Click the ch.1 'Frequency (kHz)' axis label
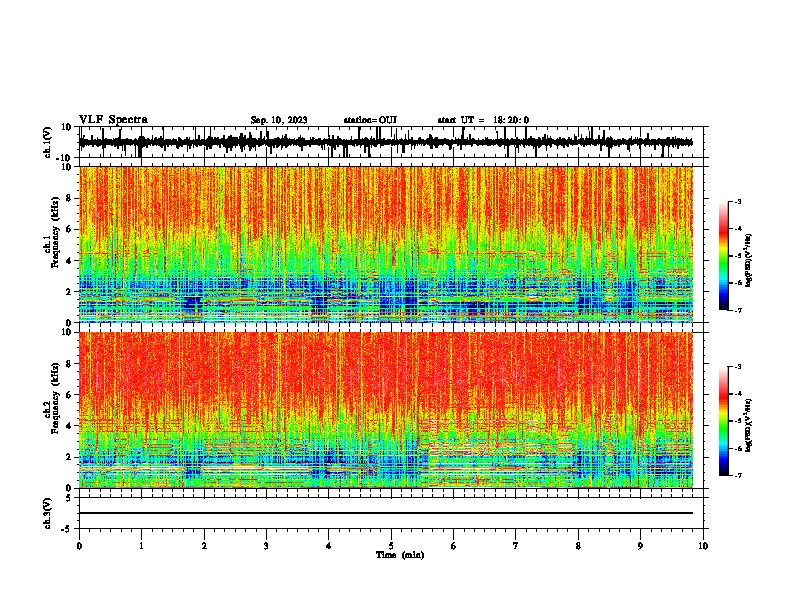Screen dimensions: 792x612 pyautogui.click(x=54, y=232)
